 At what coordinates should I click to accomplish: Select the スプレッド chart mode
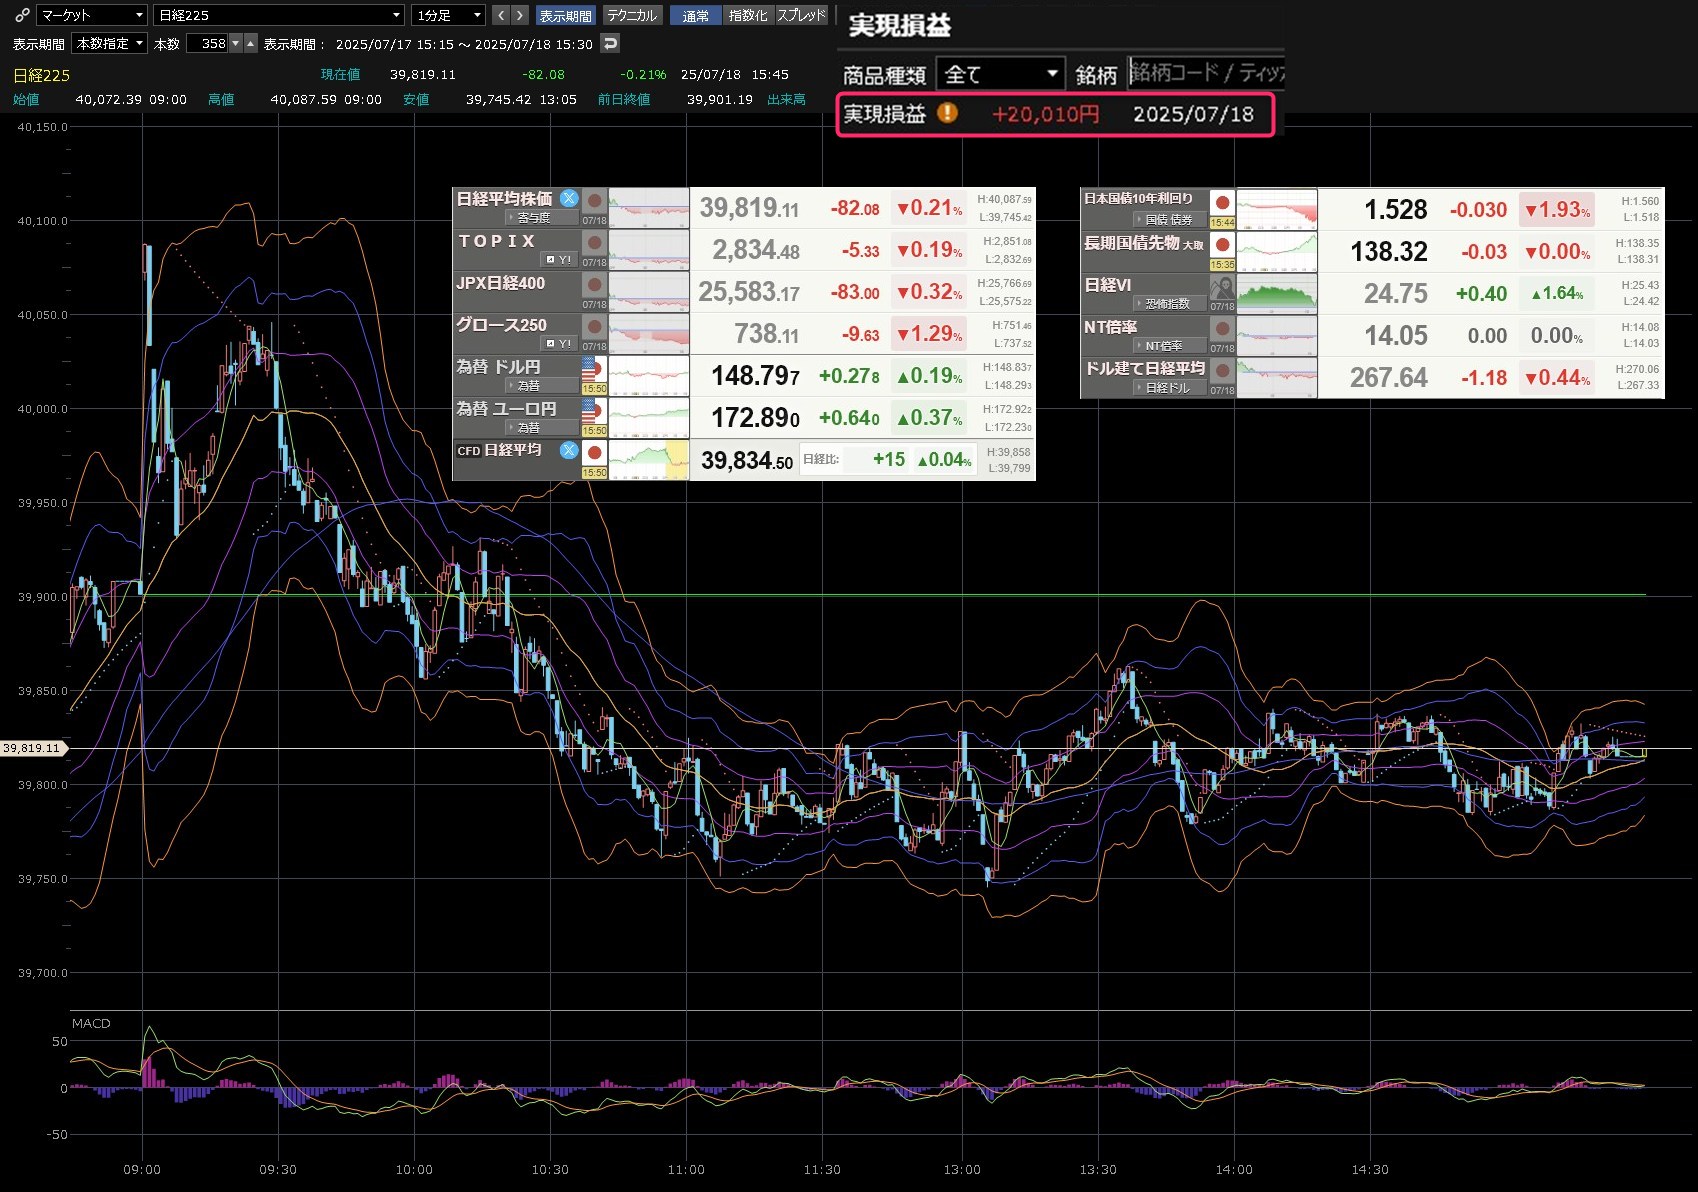click(x=801, y=15)
